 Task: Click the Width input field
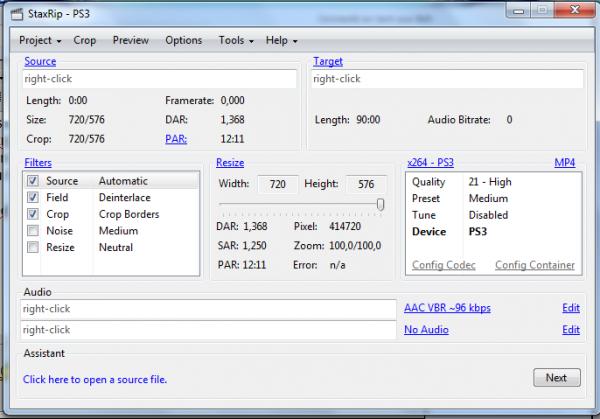click(x=277, y=184)
